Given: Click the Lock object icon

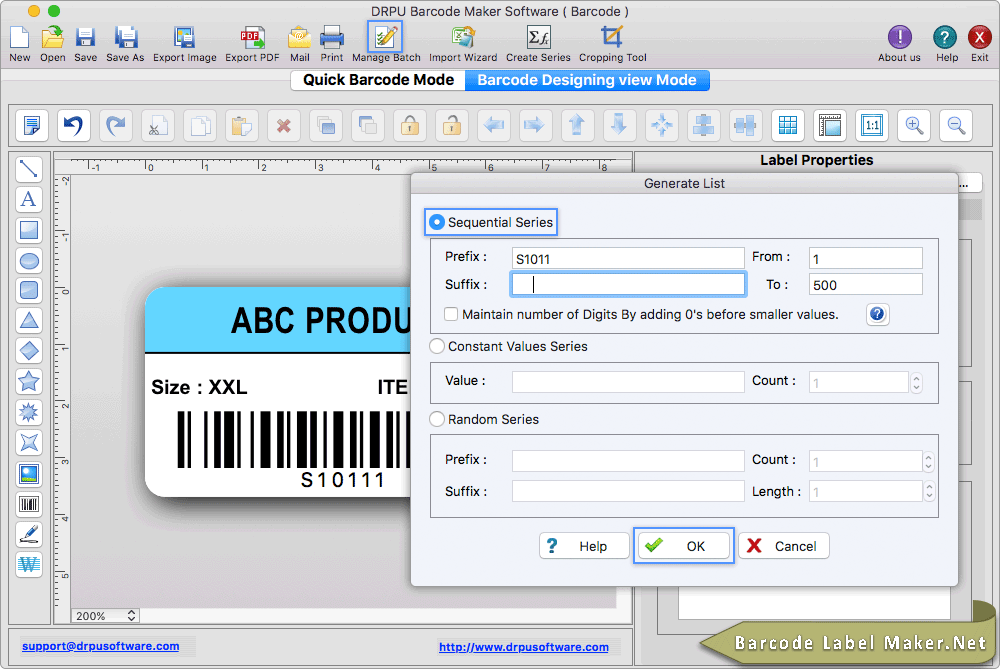Looking at the screenshot, I should 409,125.
